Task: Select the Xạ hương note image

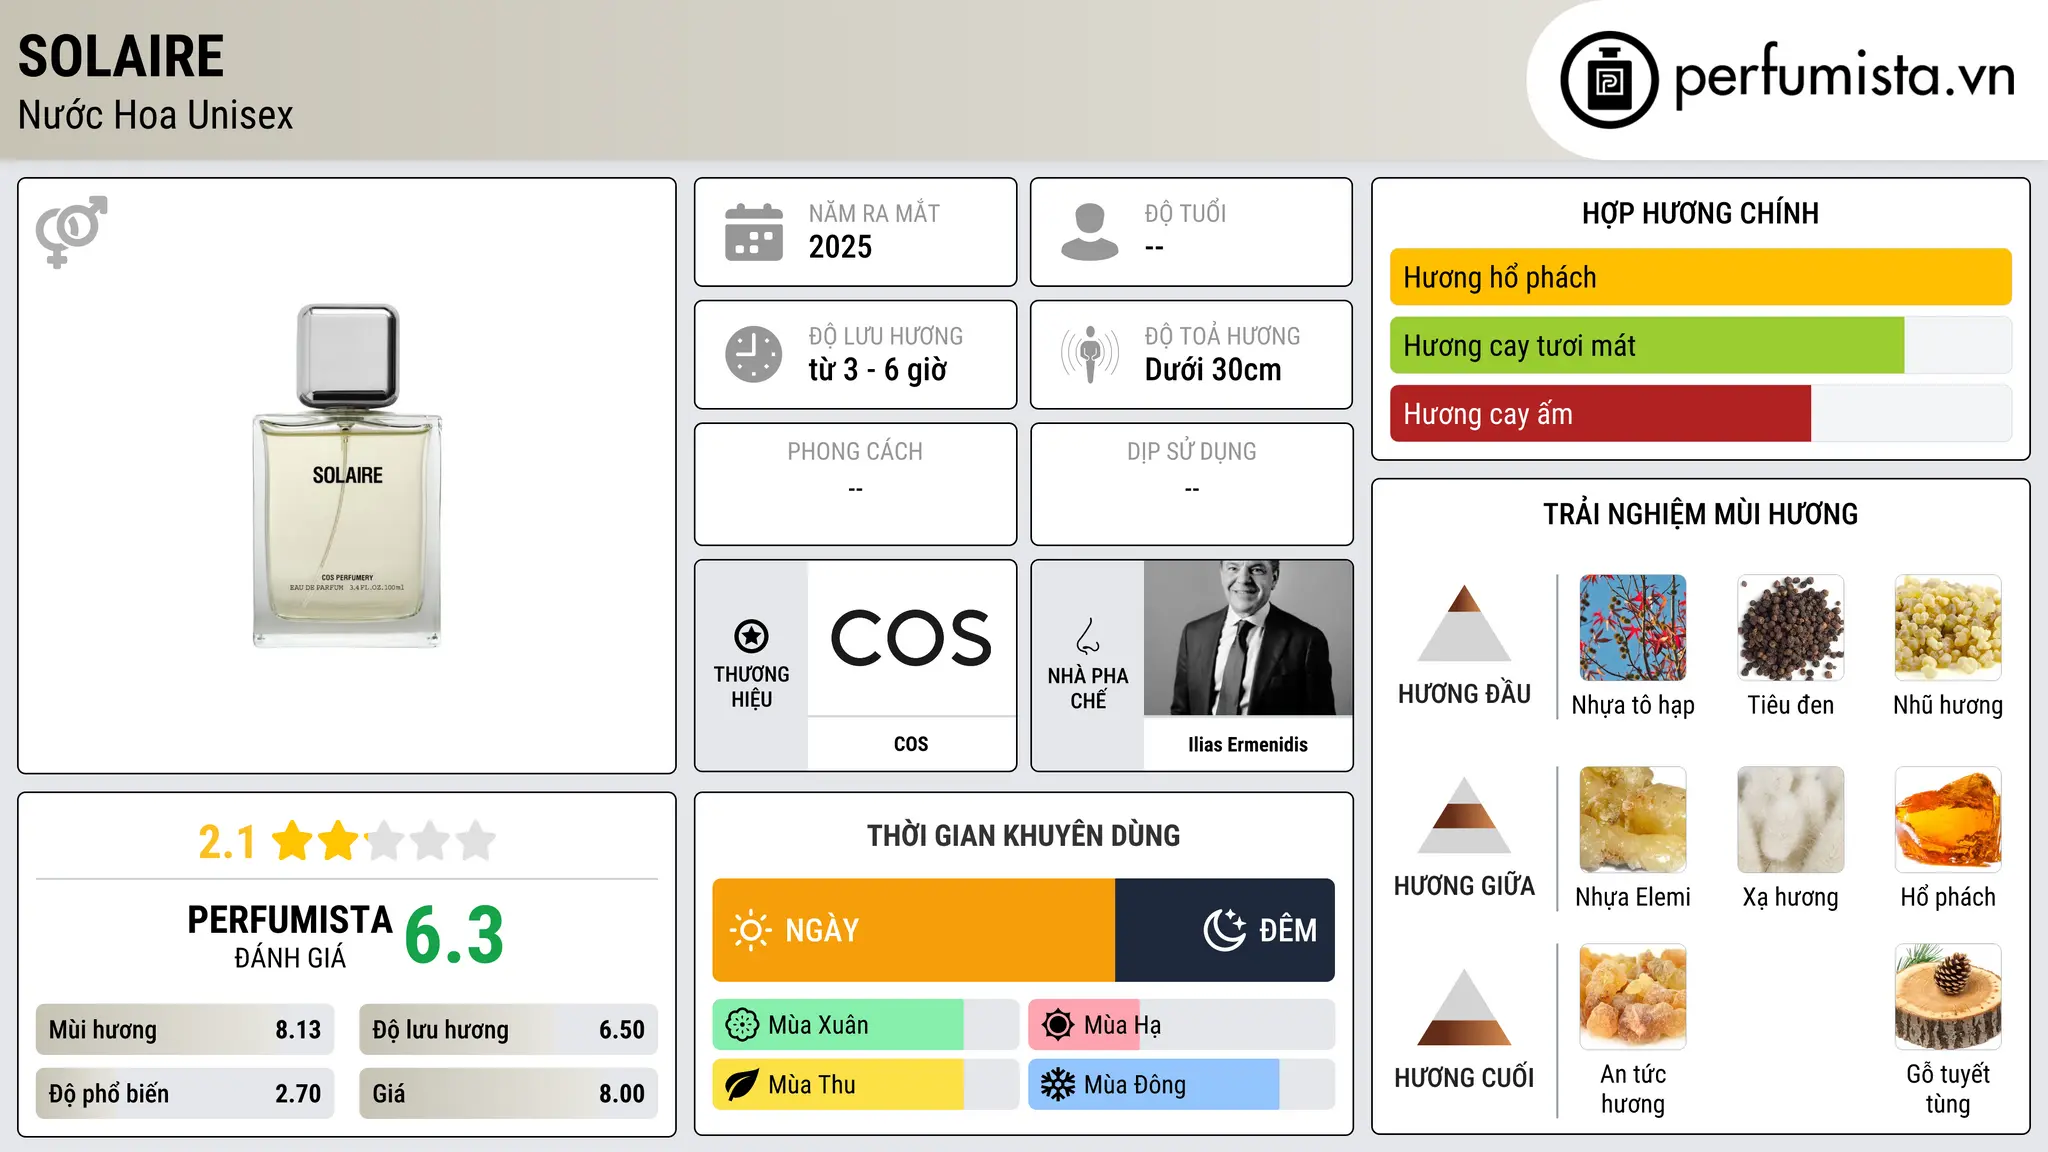Action: pyautogui.click(x=1790, y=820)
